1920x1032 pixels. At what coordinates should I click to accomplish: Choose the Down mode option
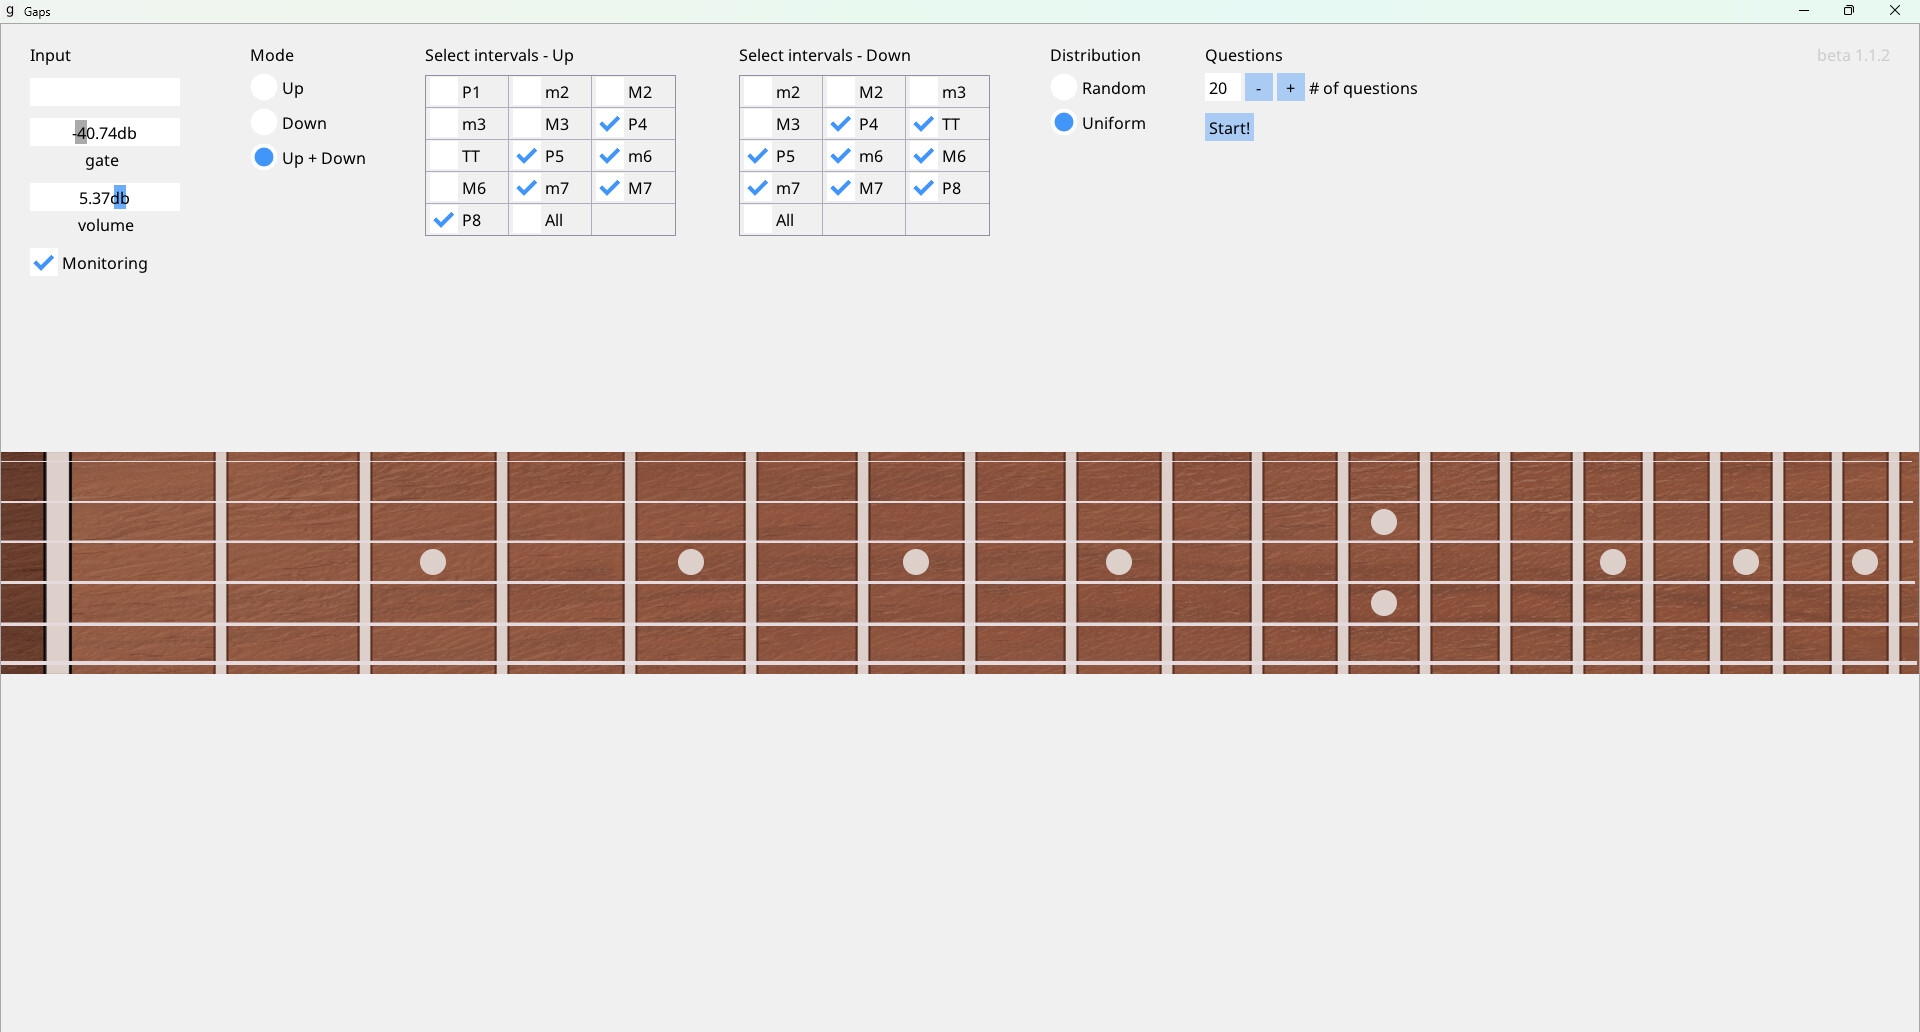coord(264,123)
